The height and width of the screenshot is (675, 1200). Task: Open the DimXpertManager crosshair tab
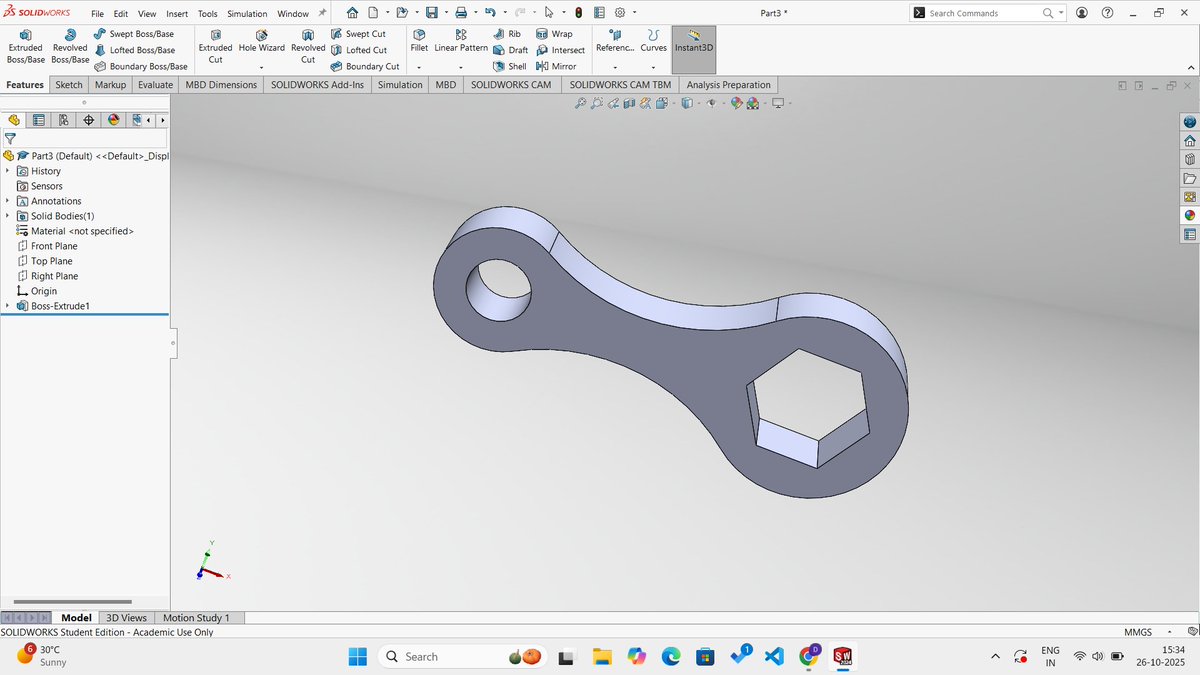click(89, 120)
